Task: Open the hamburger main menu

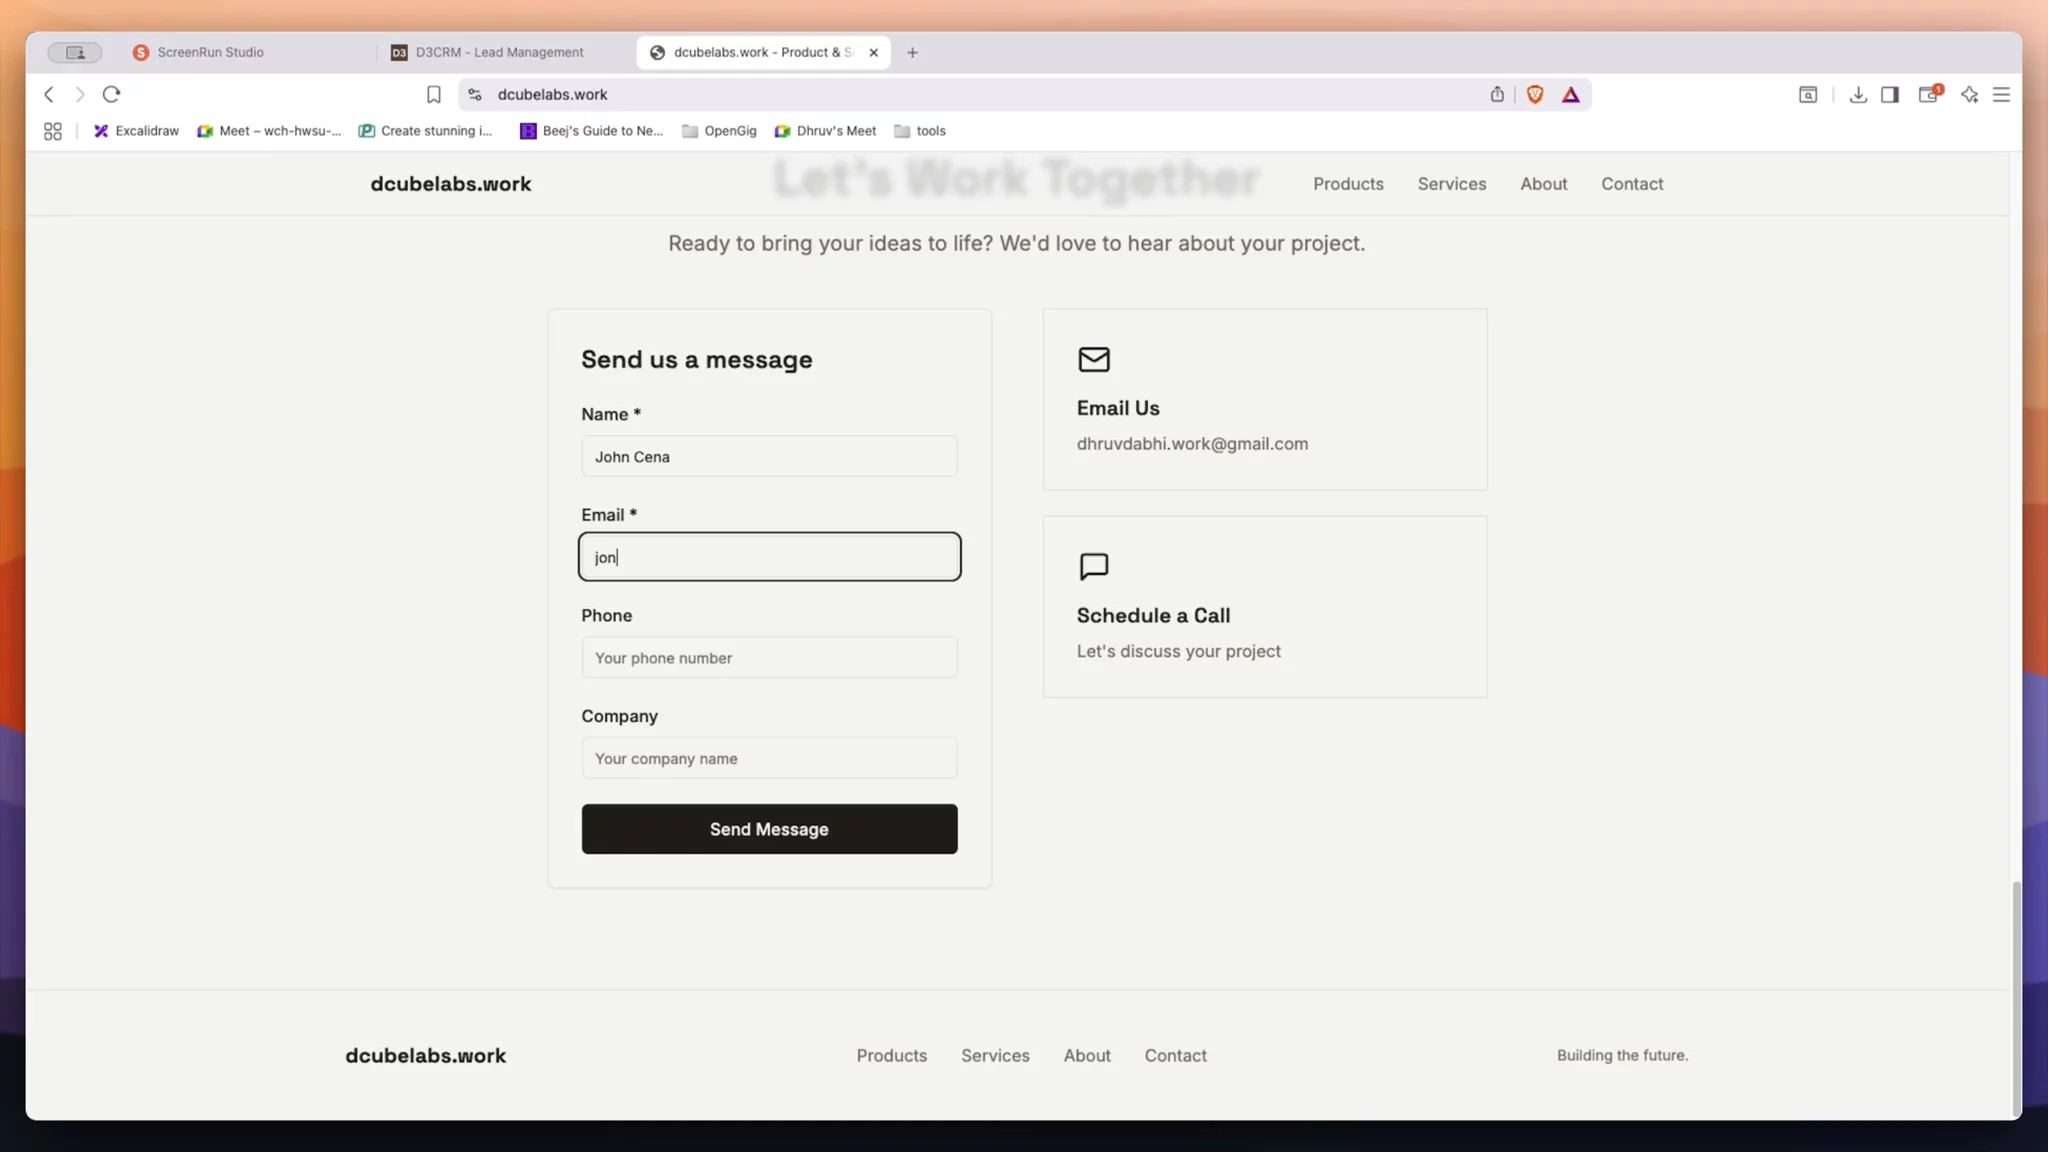Action: tap(2001, 94)
